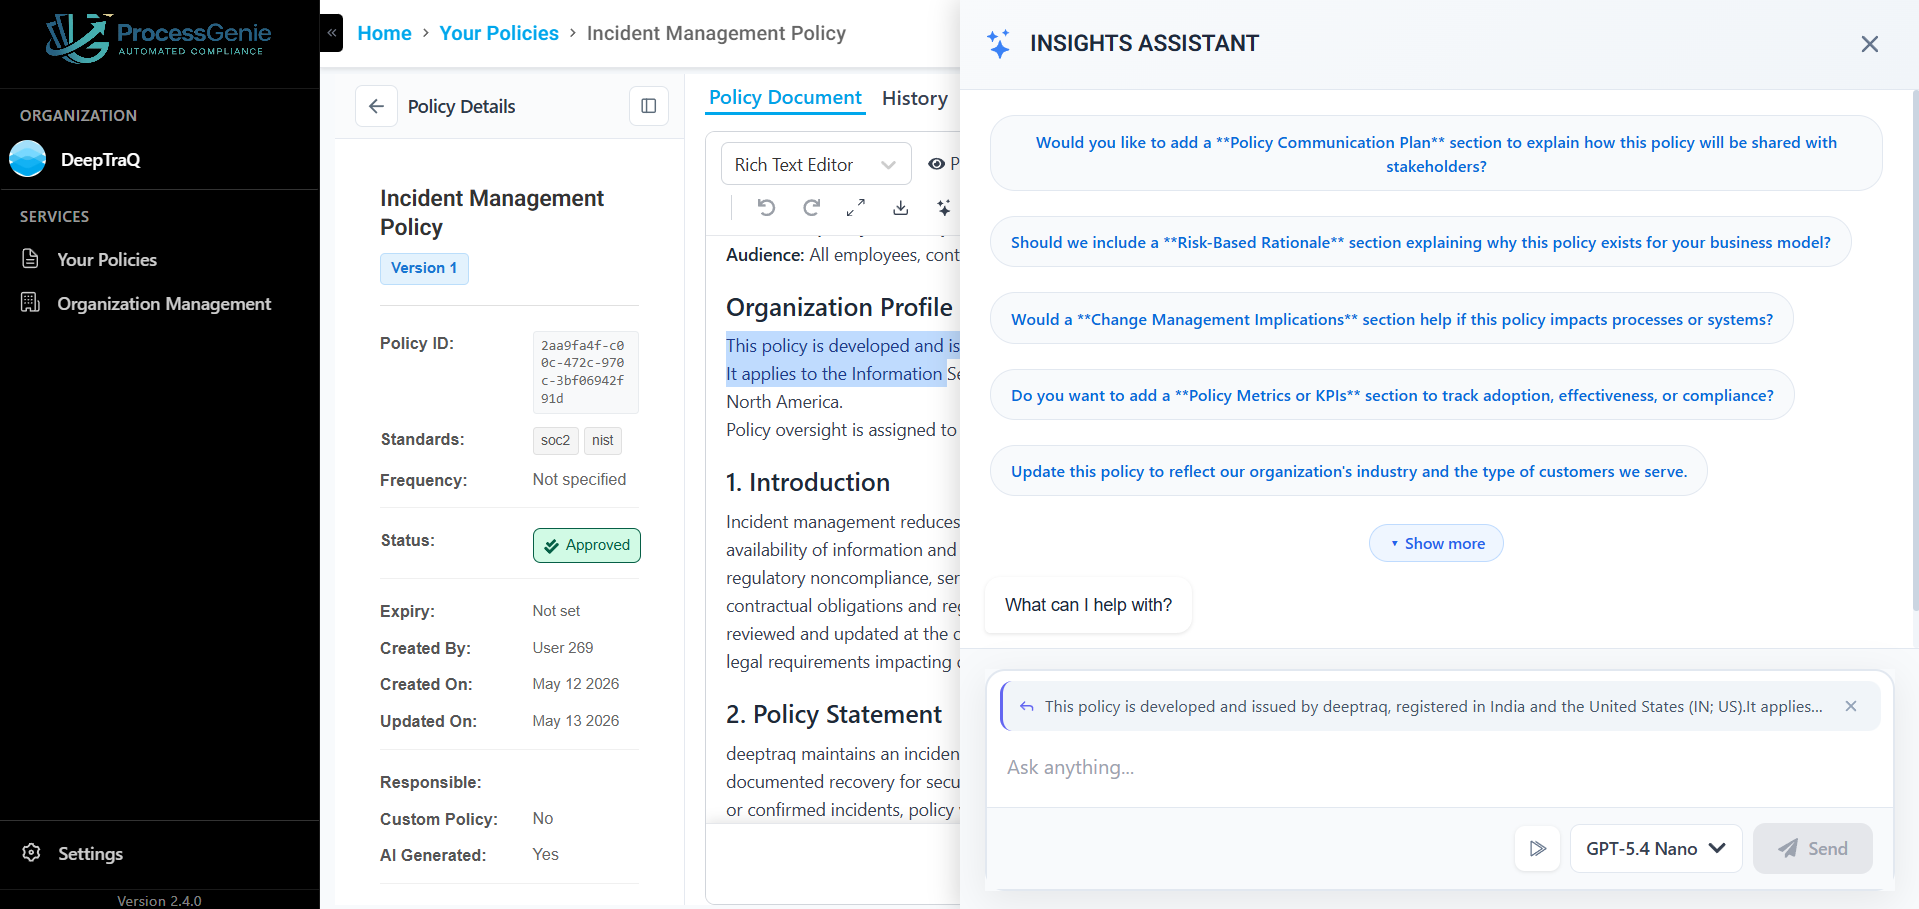Click the Version 1 badge
Screen dimensions: 1919x909
pos(424,268)
